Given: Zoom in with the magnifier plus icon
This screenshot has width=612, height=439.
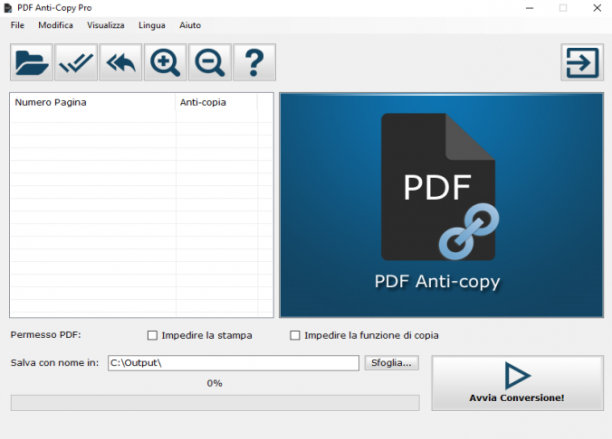Looking at the screenshot, I should click(165, 62).
